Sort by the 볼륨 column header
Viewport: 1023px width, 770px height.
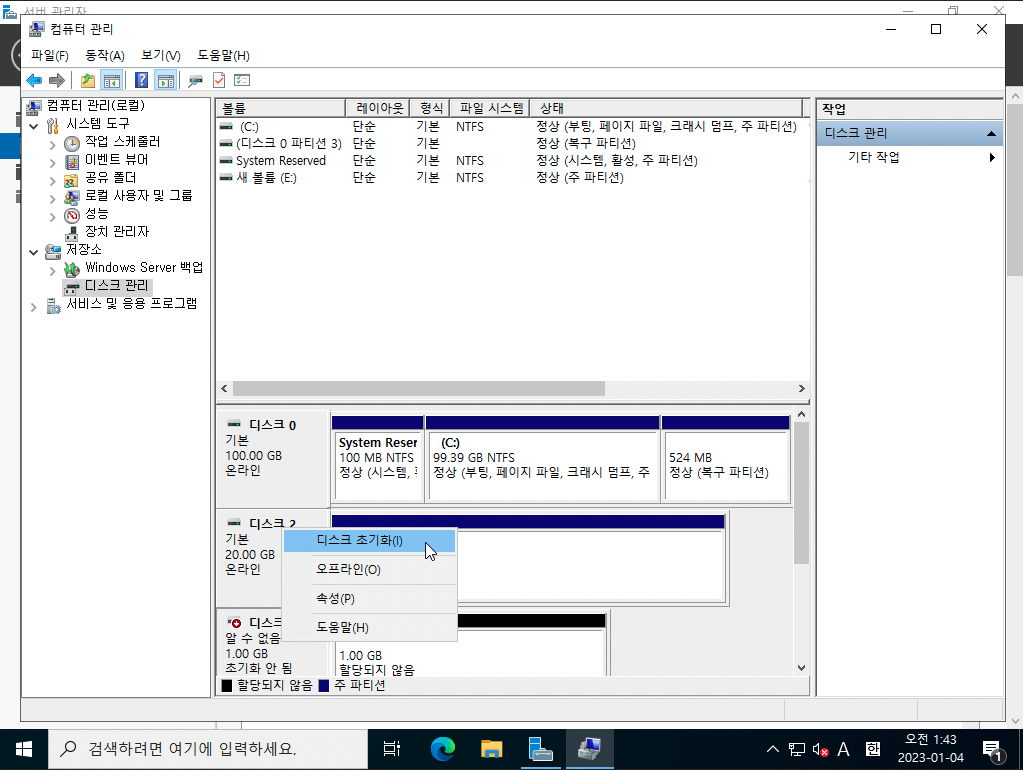[x=281, y=108]
